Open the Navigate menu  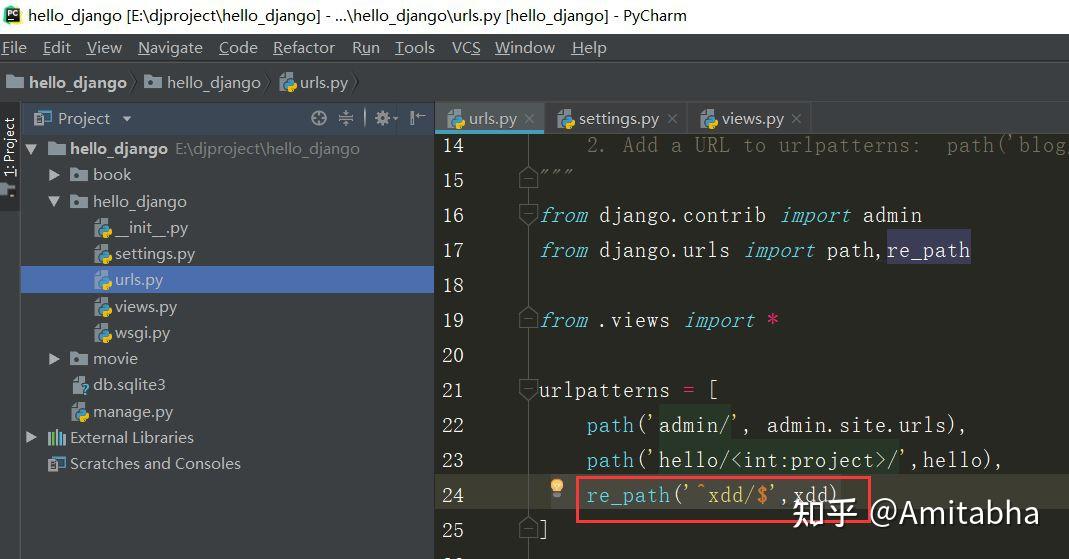(170, 48)
